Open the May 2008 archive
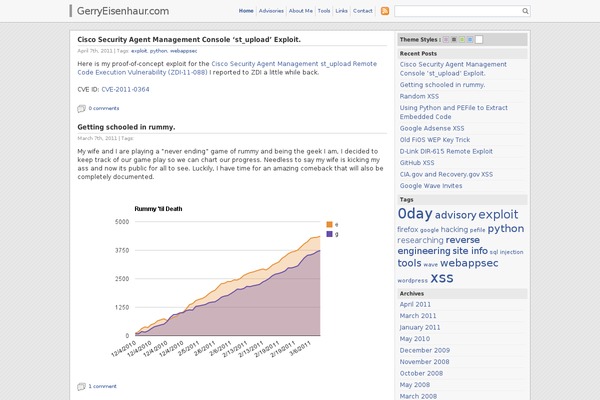 [415, 385]
